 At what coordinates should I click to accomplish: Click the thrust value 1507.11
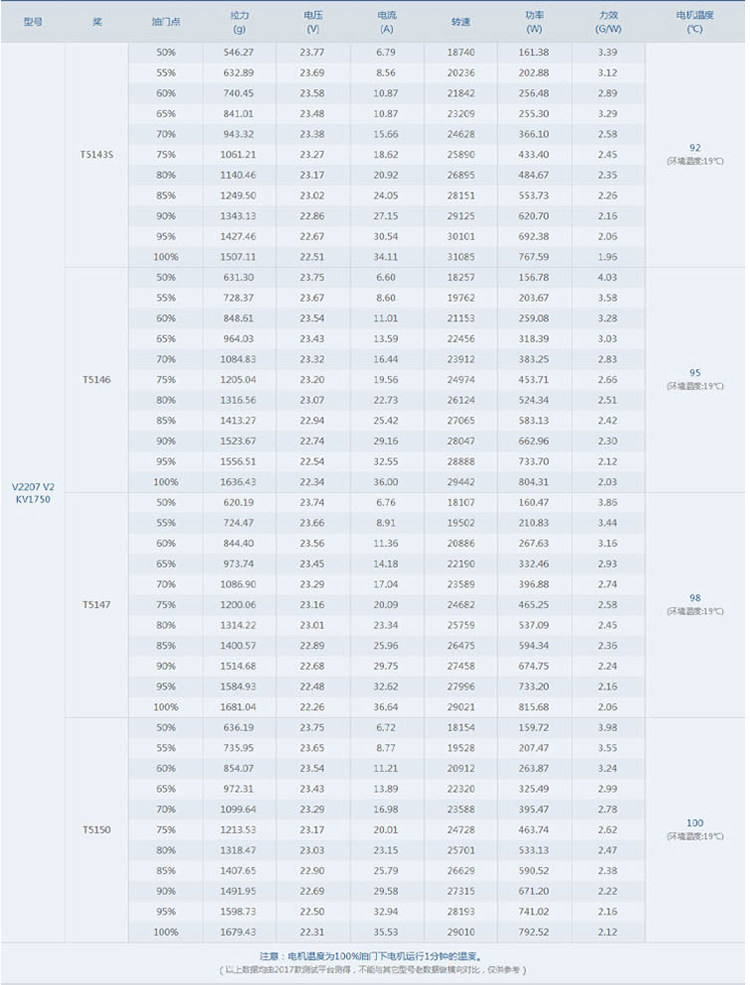(x=238, y=257)
